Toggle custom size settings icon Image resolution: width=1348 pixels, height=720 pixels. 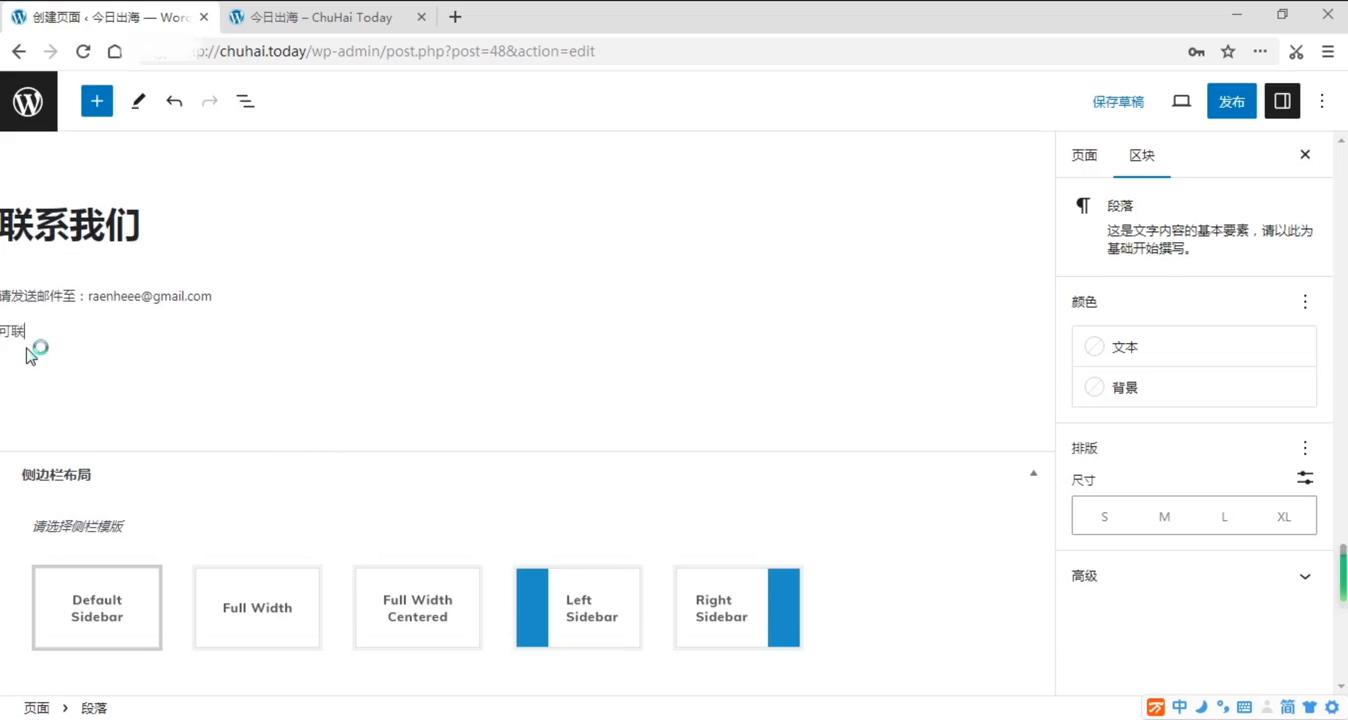[1305, 478]
